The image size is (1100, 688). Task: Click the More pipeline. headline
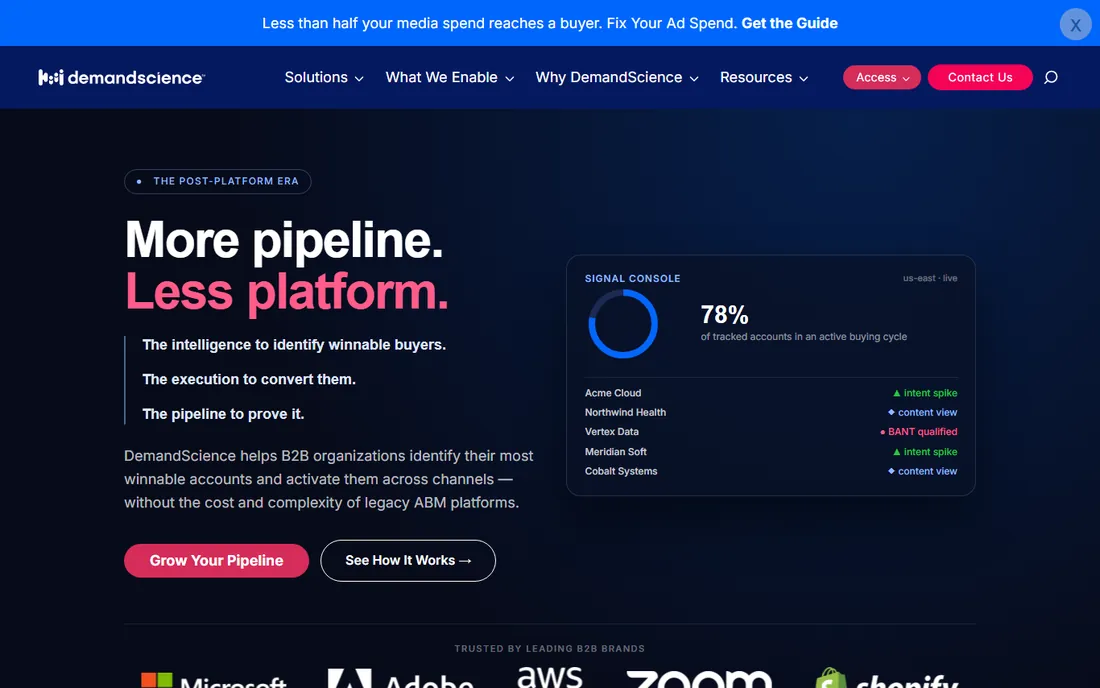click(x=283, y=241)
